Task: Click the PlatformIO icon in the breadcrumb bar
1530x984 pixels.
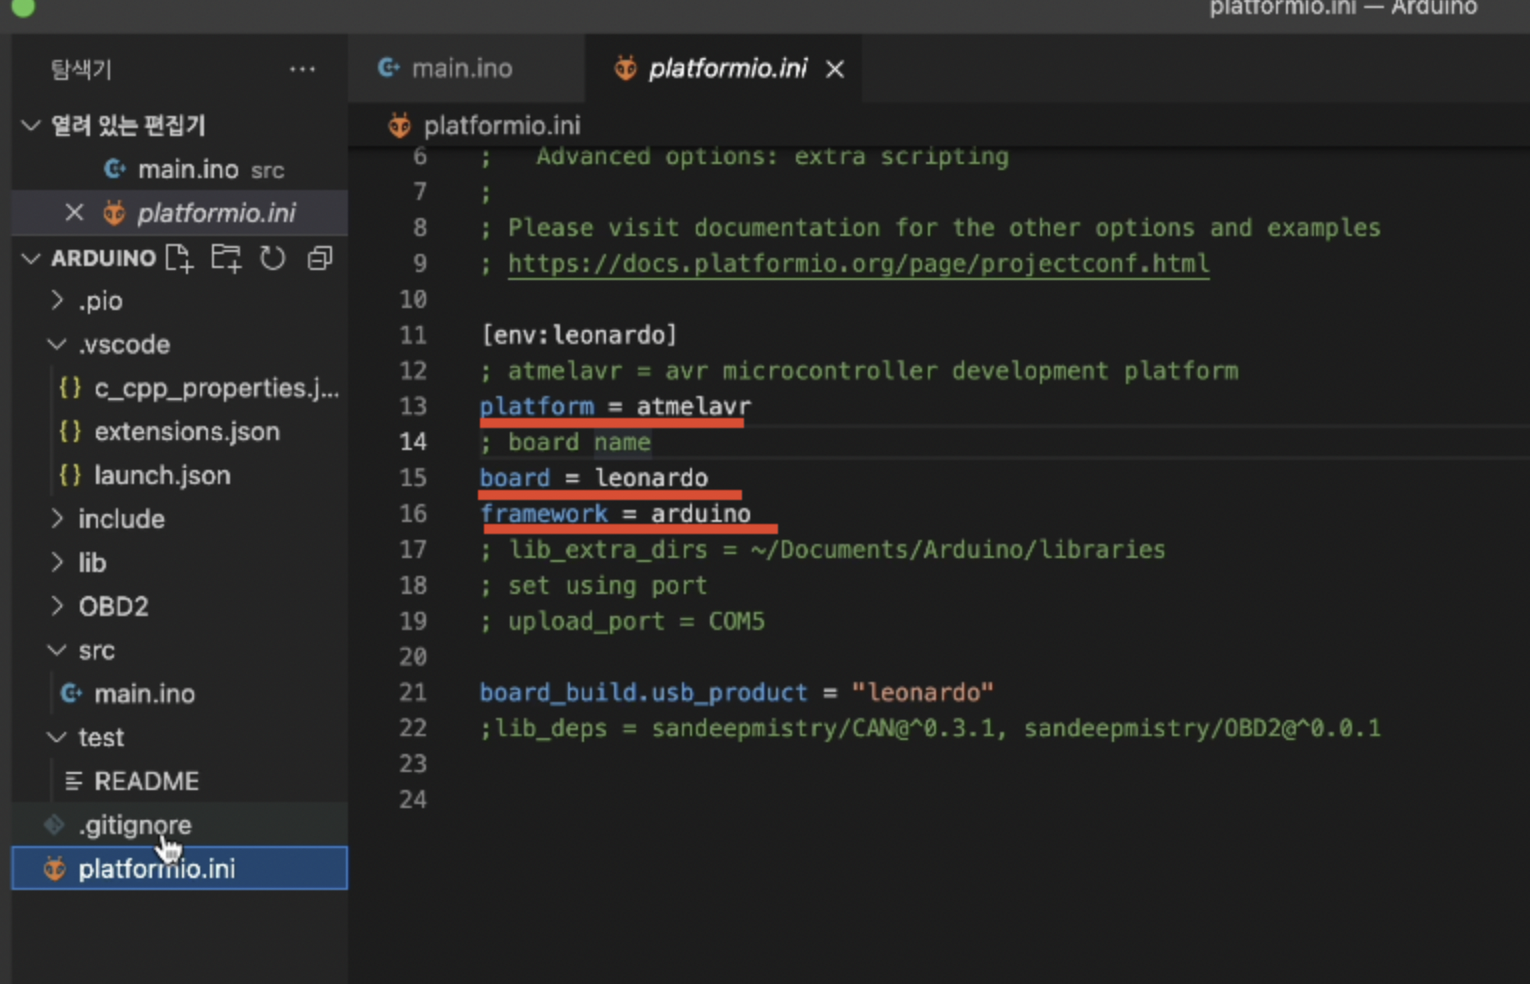Action: pyautogui.click(x=399, y=125)
